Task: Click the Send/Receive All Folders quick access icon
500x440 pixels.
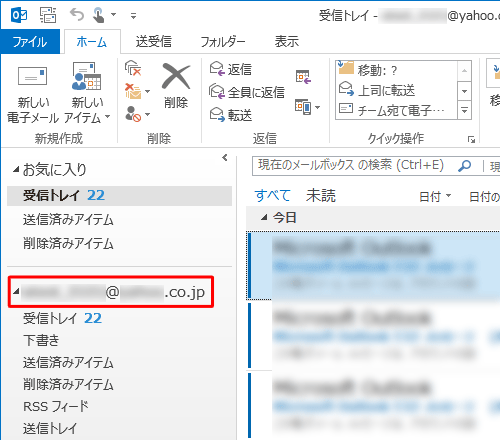Action: [48, 15]
